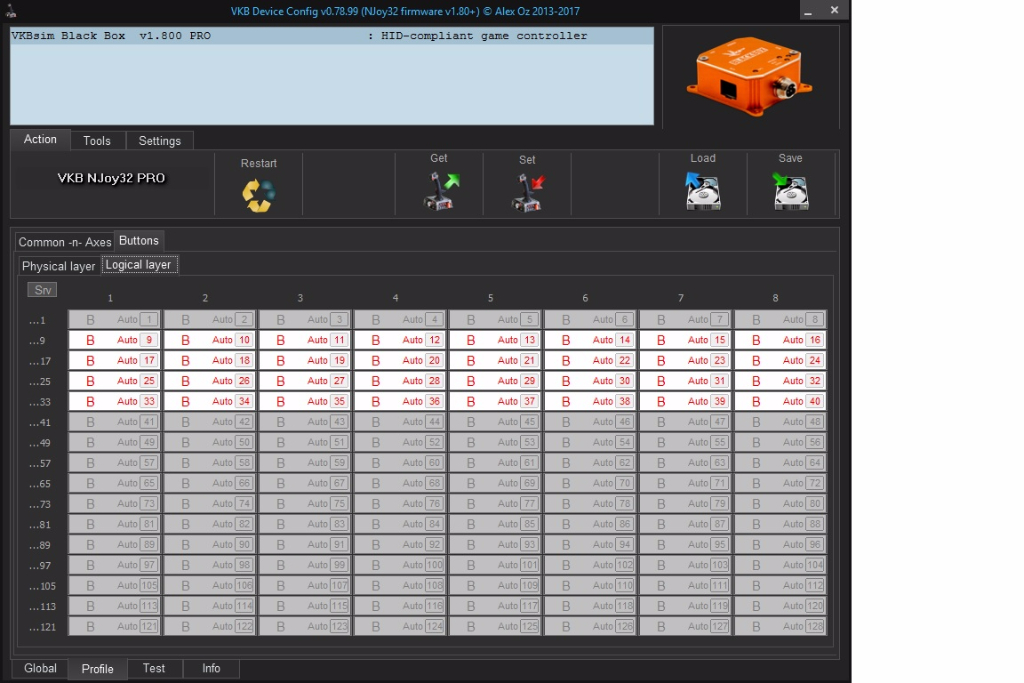The width and height of the screenshot is (1024, 683).
Task: Click the B icon of button 25
Action: click(90, 381)
